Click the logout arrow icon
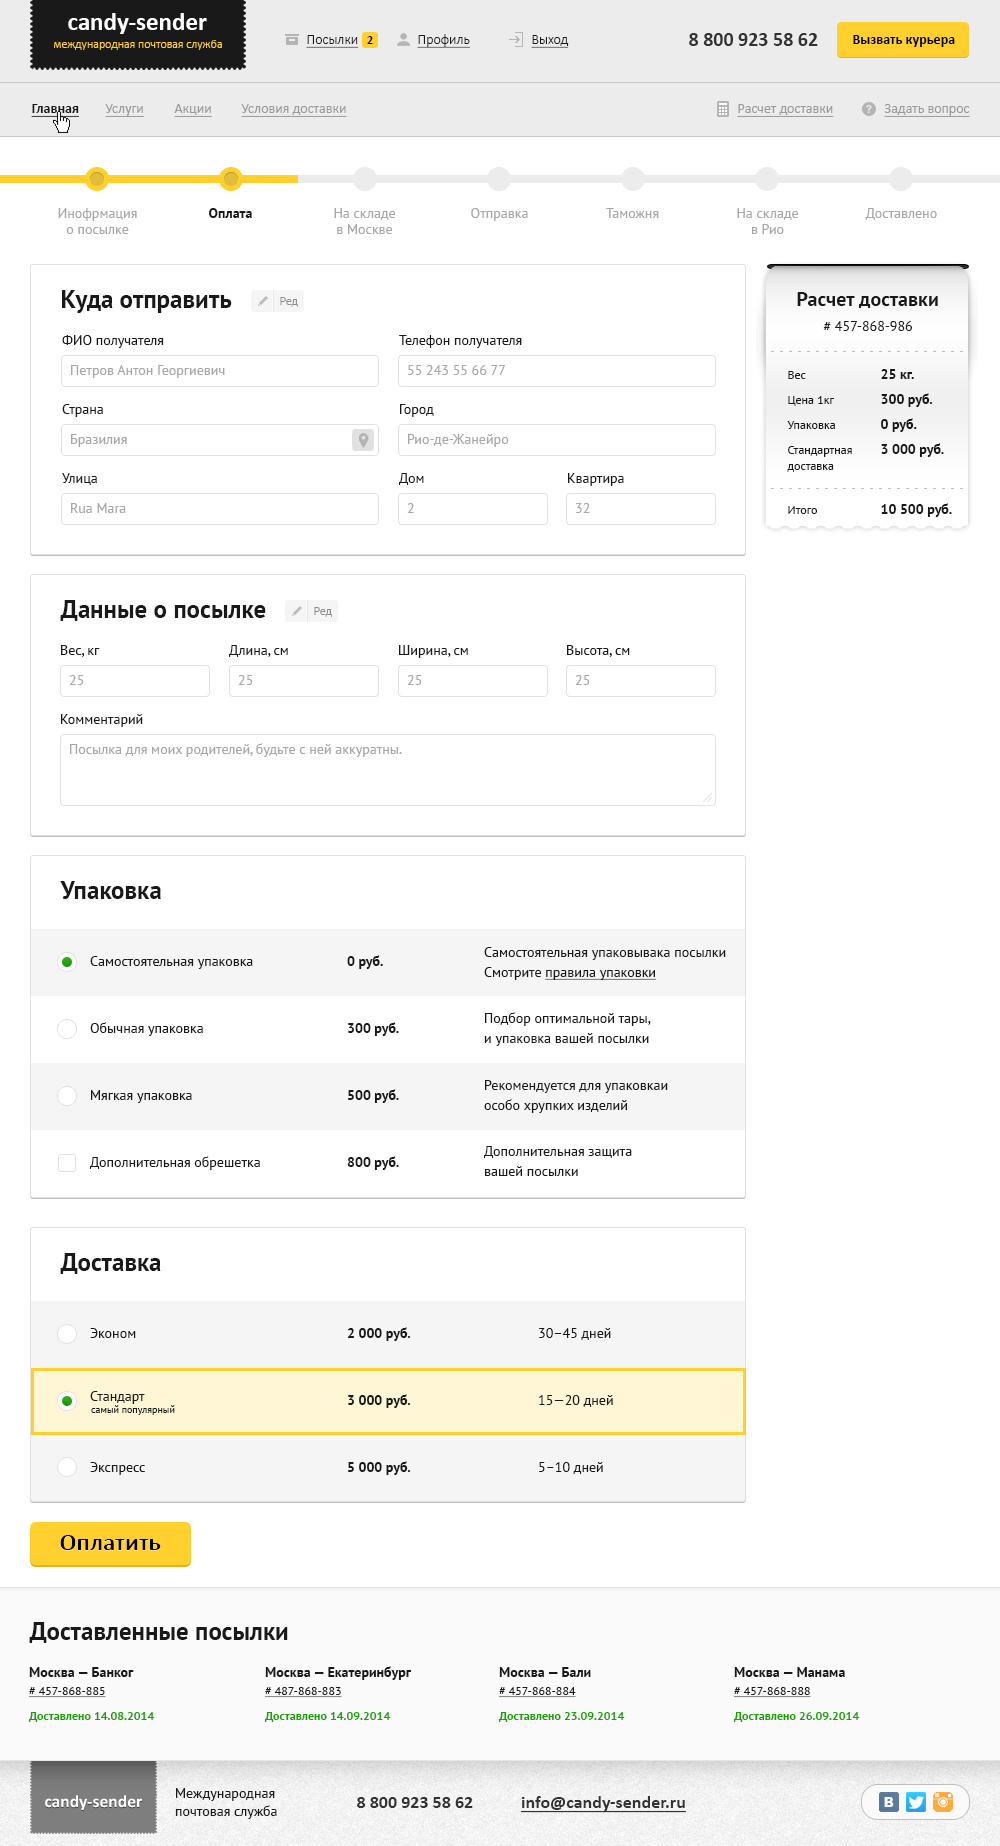 (x=516, y=40)
